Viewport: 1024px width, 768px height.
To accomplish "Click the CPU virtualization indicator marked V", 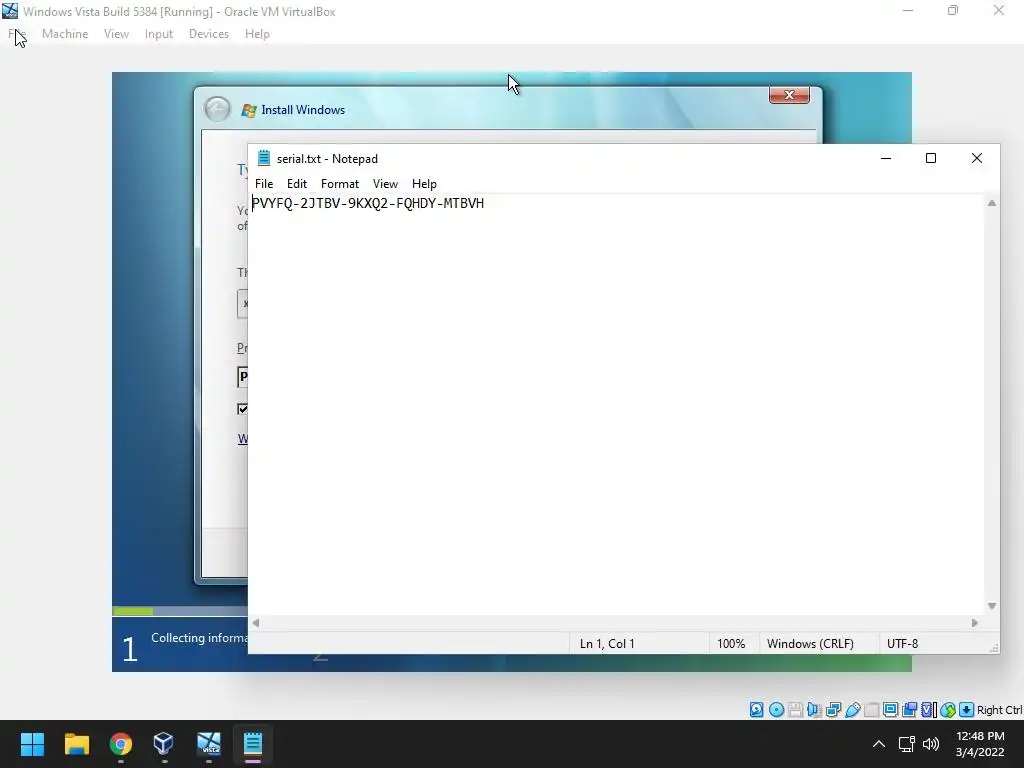I will (929, 710).
